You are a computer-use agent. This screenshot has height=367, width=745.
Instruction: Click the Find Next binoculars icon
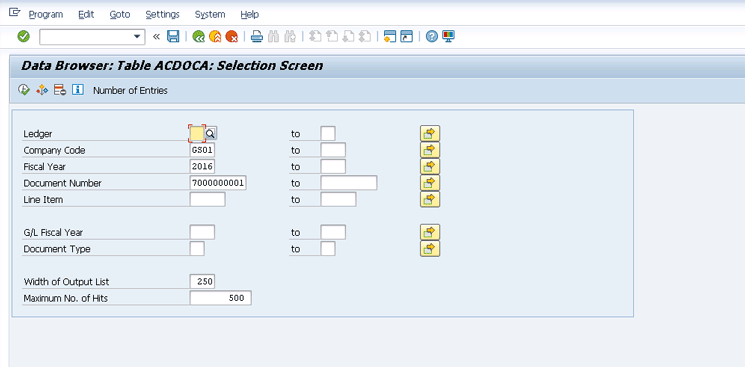[290, 37]
